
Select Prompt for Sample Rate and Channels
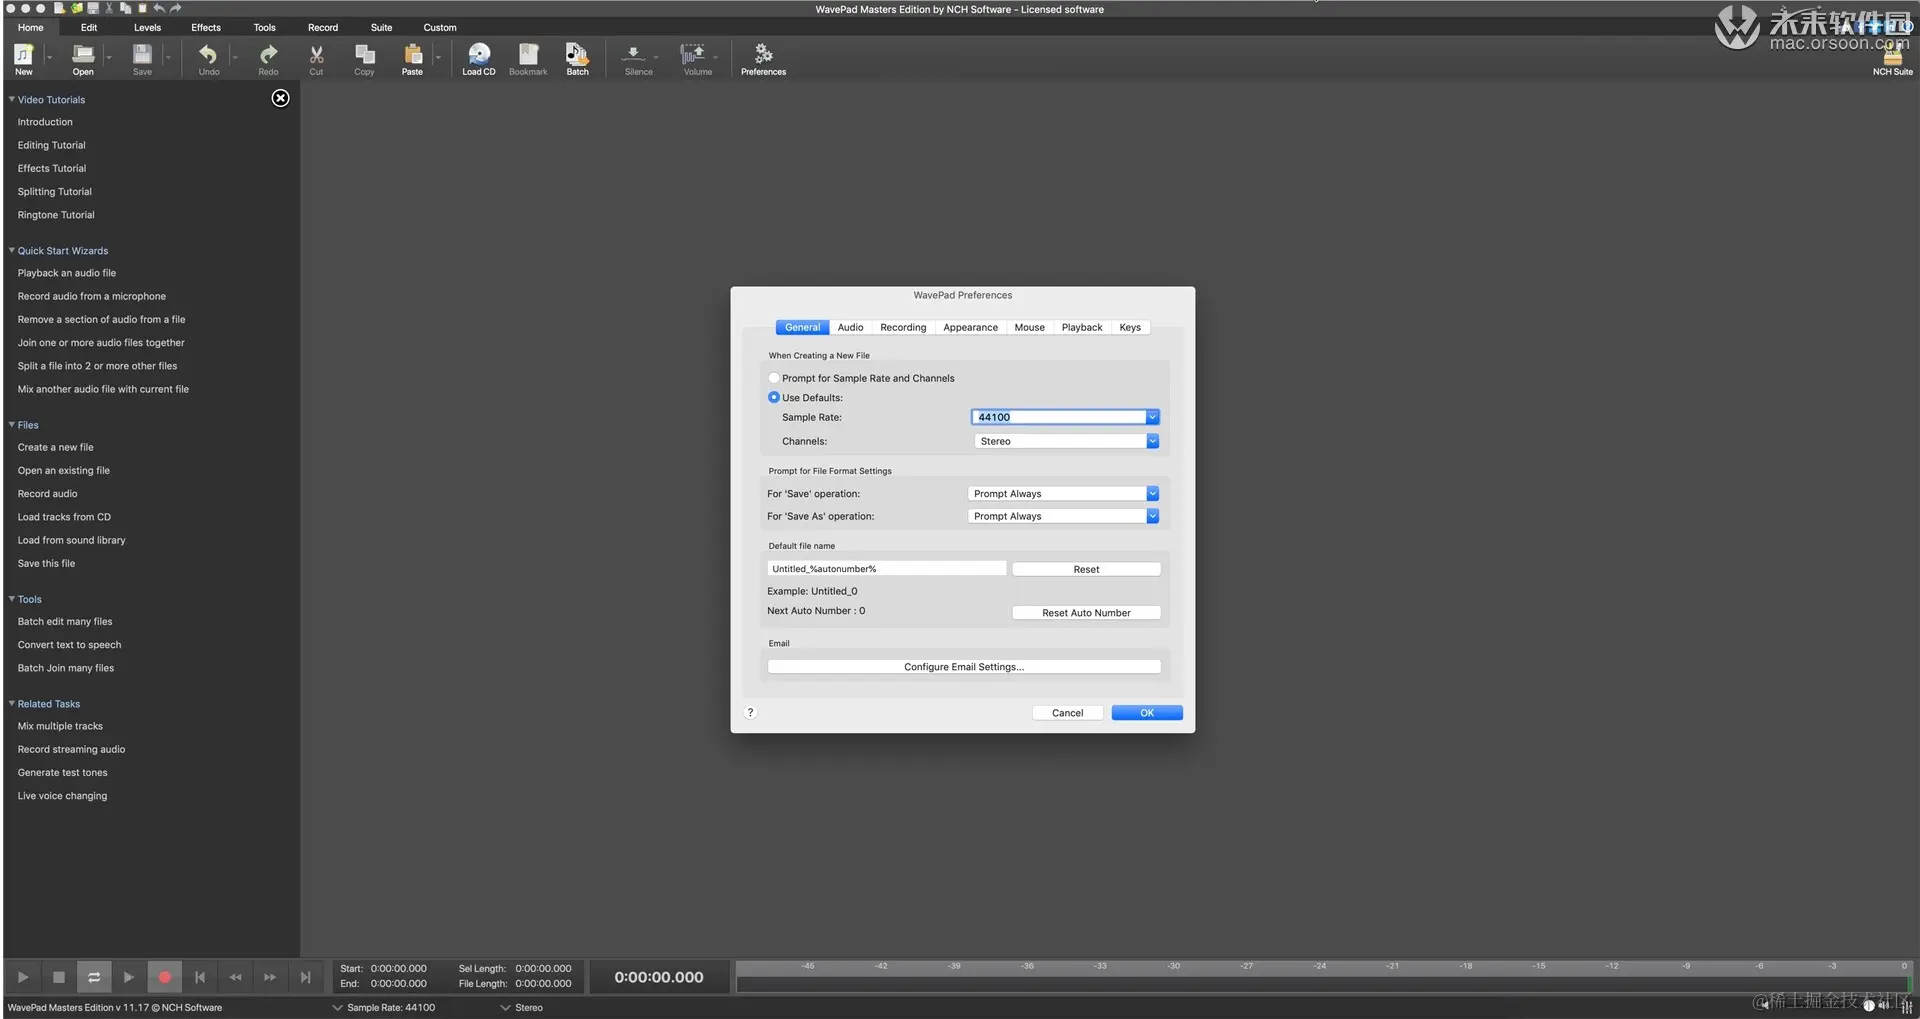click(774, 378)
